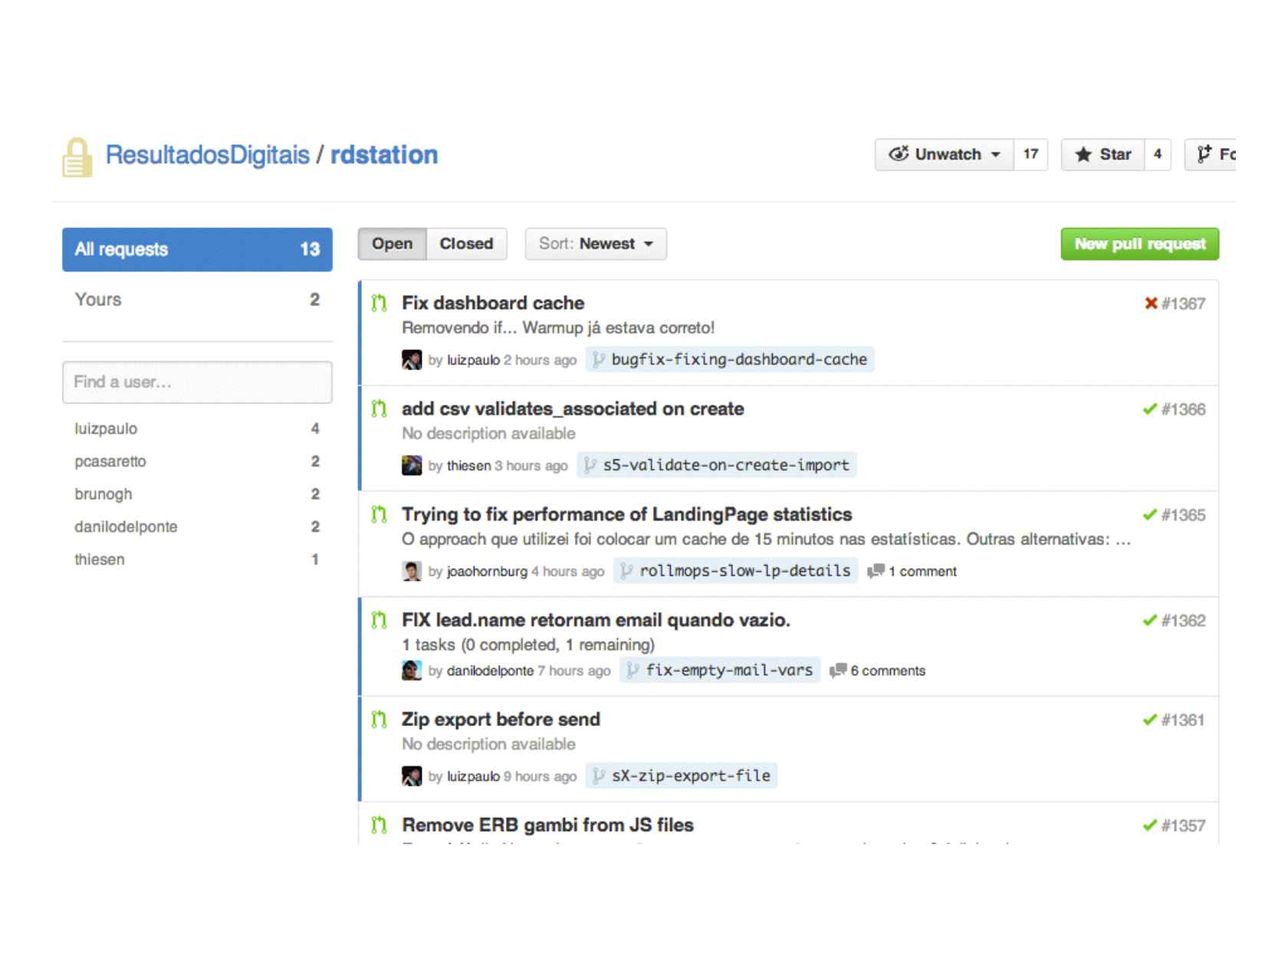The height and width of the screenshot is (966, 1288).
Task: Open the Fix dashboard cache pull request
Action: [x=493, y=303]
